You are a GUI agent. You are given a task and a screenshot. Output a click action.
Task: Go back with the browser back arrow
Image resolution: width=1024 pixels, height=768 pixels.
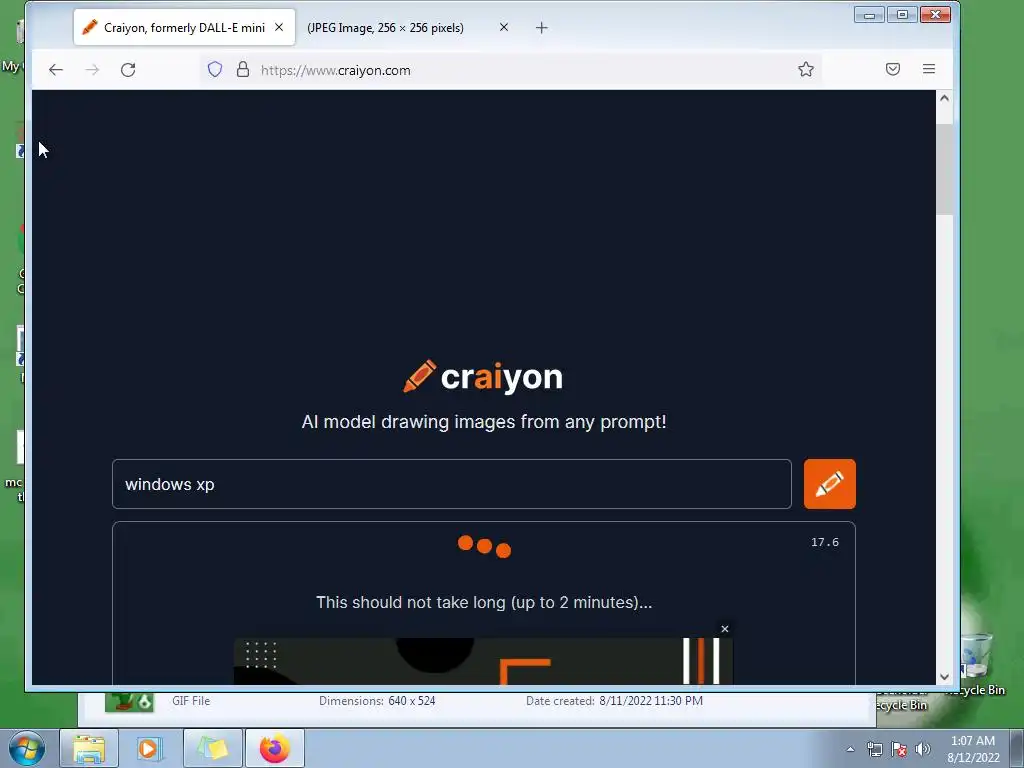click(56, 70)
